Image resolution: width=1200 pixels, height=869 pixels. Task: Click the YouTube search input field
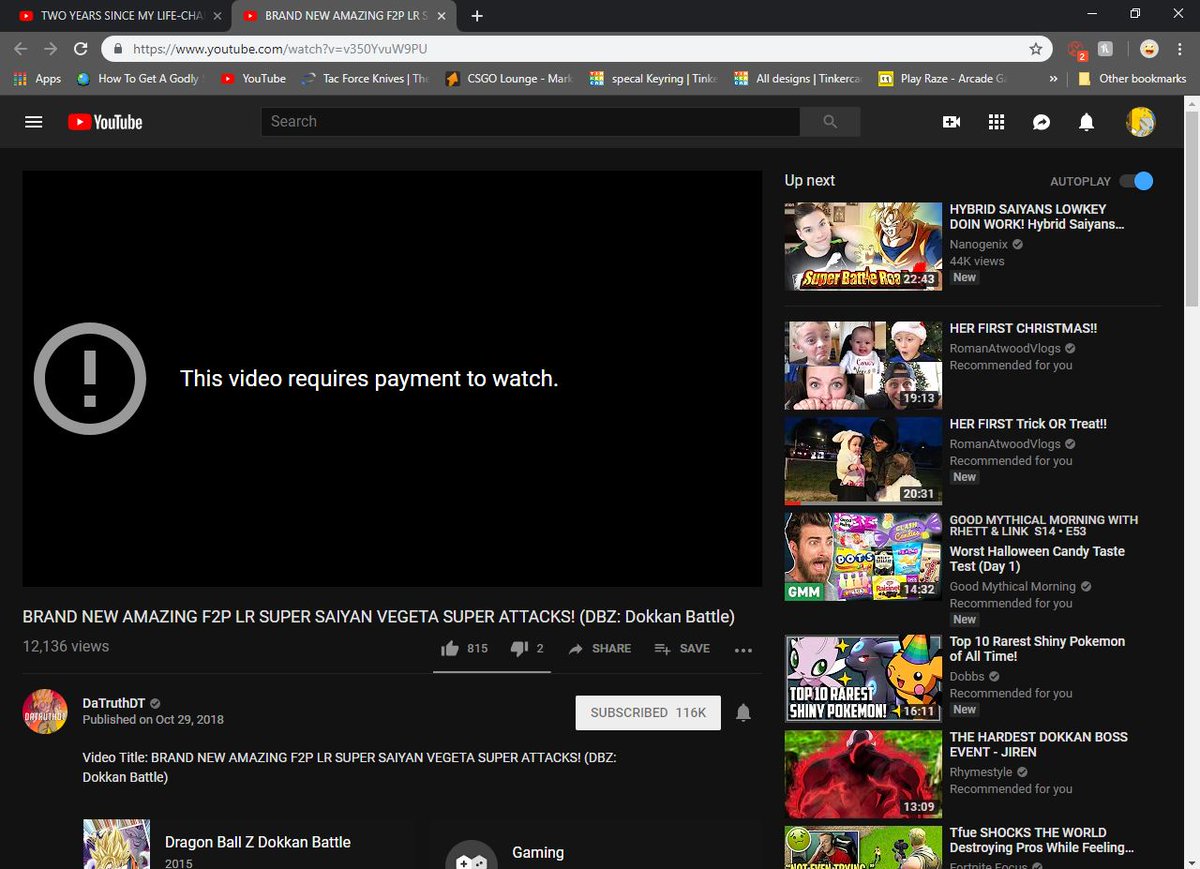pyautogui.click(x=530, y=122)
